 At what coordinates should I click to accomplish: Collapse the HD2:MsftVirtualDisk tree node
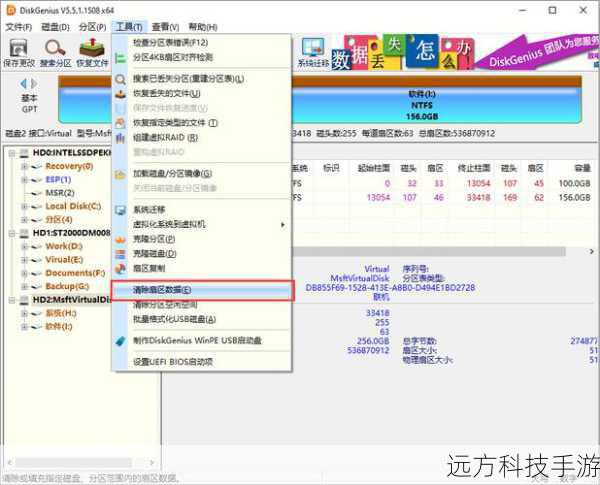pyautogui.click(x=12, y=300)
